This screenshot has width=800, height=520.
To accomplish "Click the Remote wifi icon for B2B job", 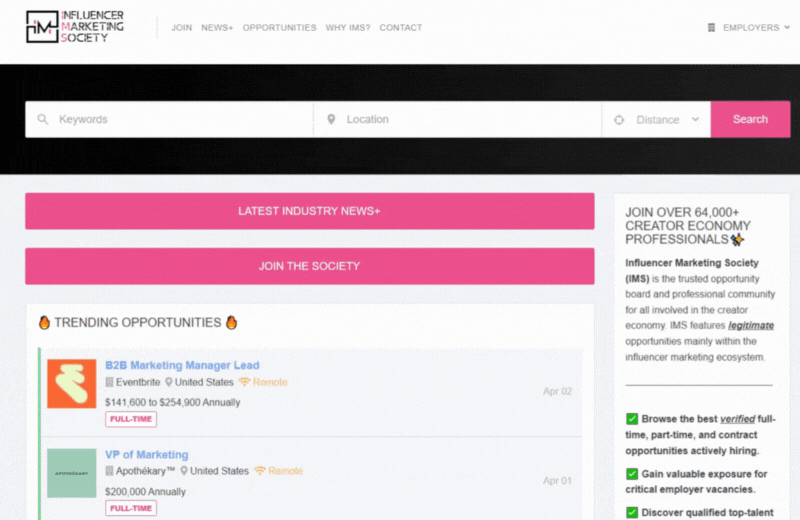I will tap(245, 383).
